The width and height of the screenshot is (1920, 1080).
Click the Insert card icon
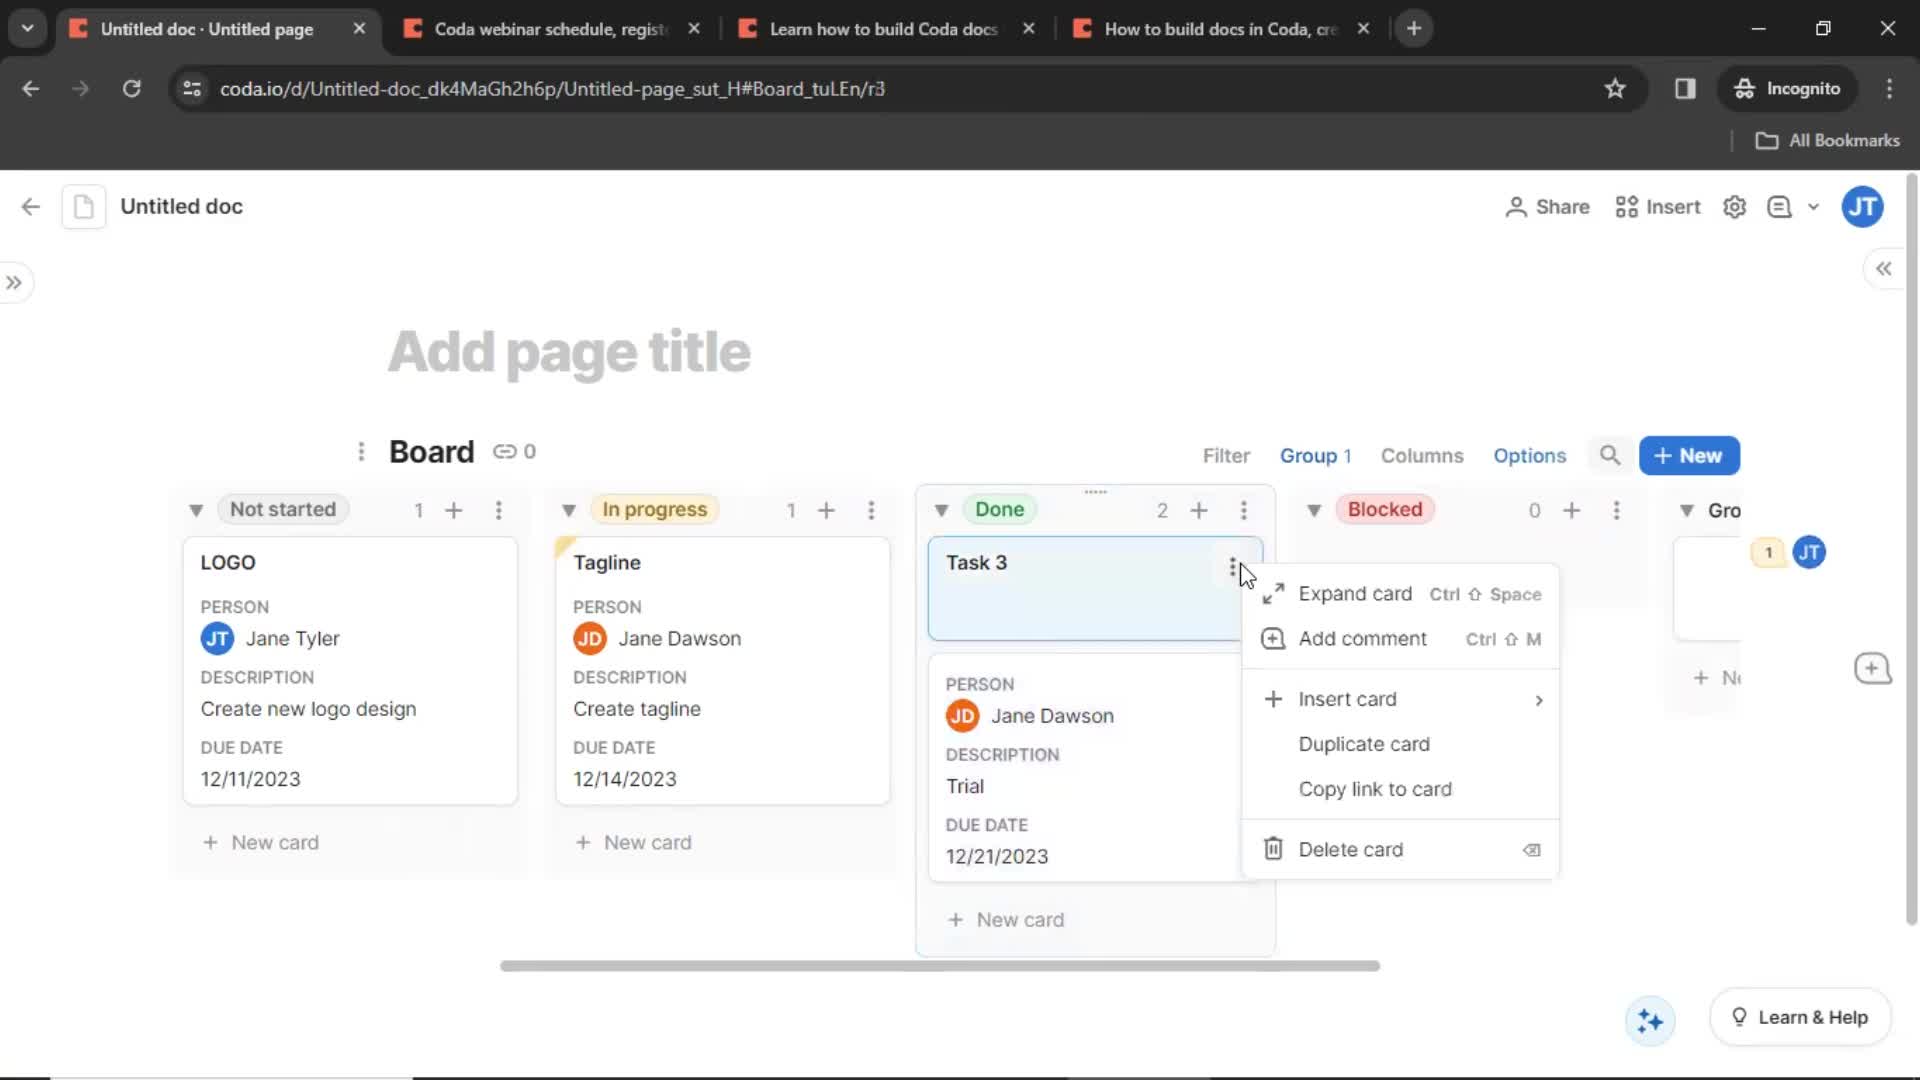click(1273, 699)
